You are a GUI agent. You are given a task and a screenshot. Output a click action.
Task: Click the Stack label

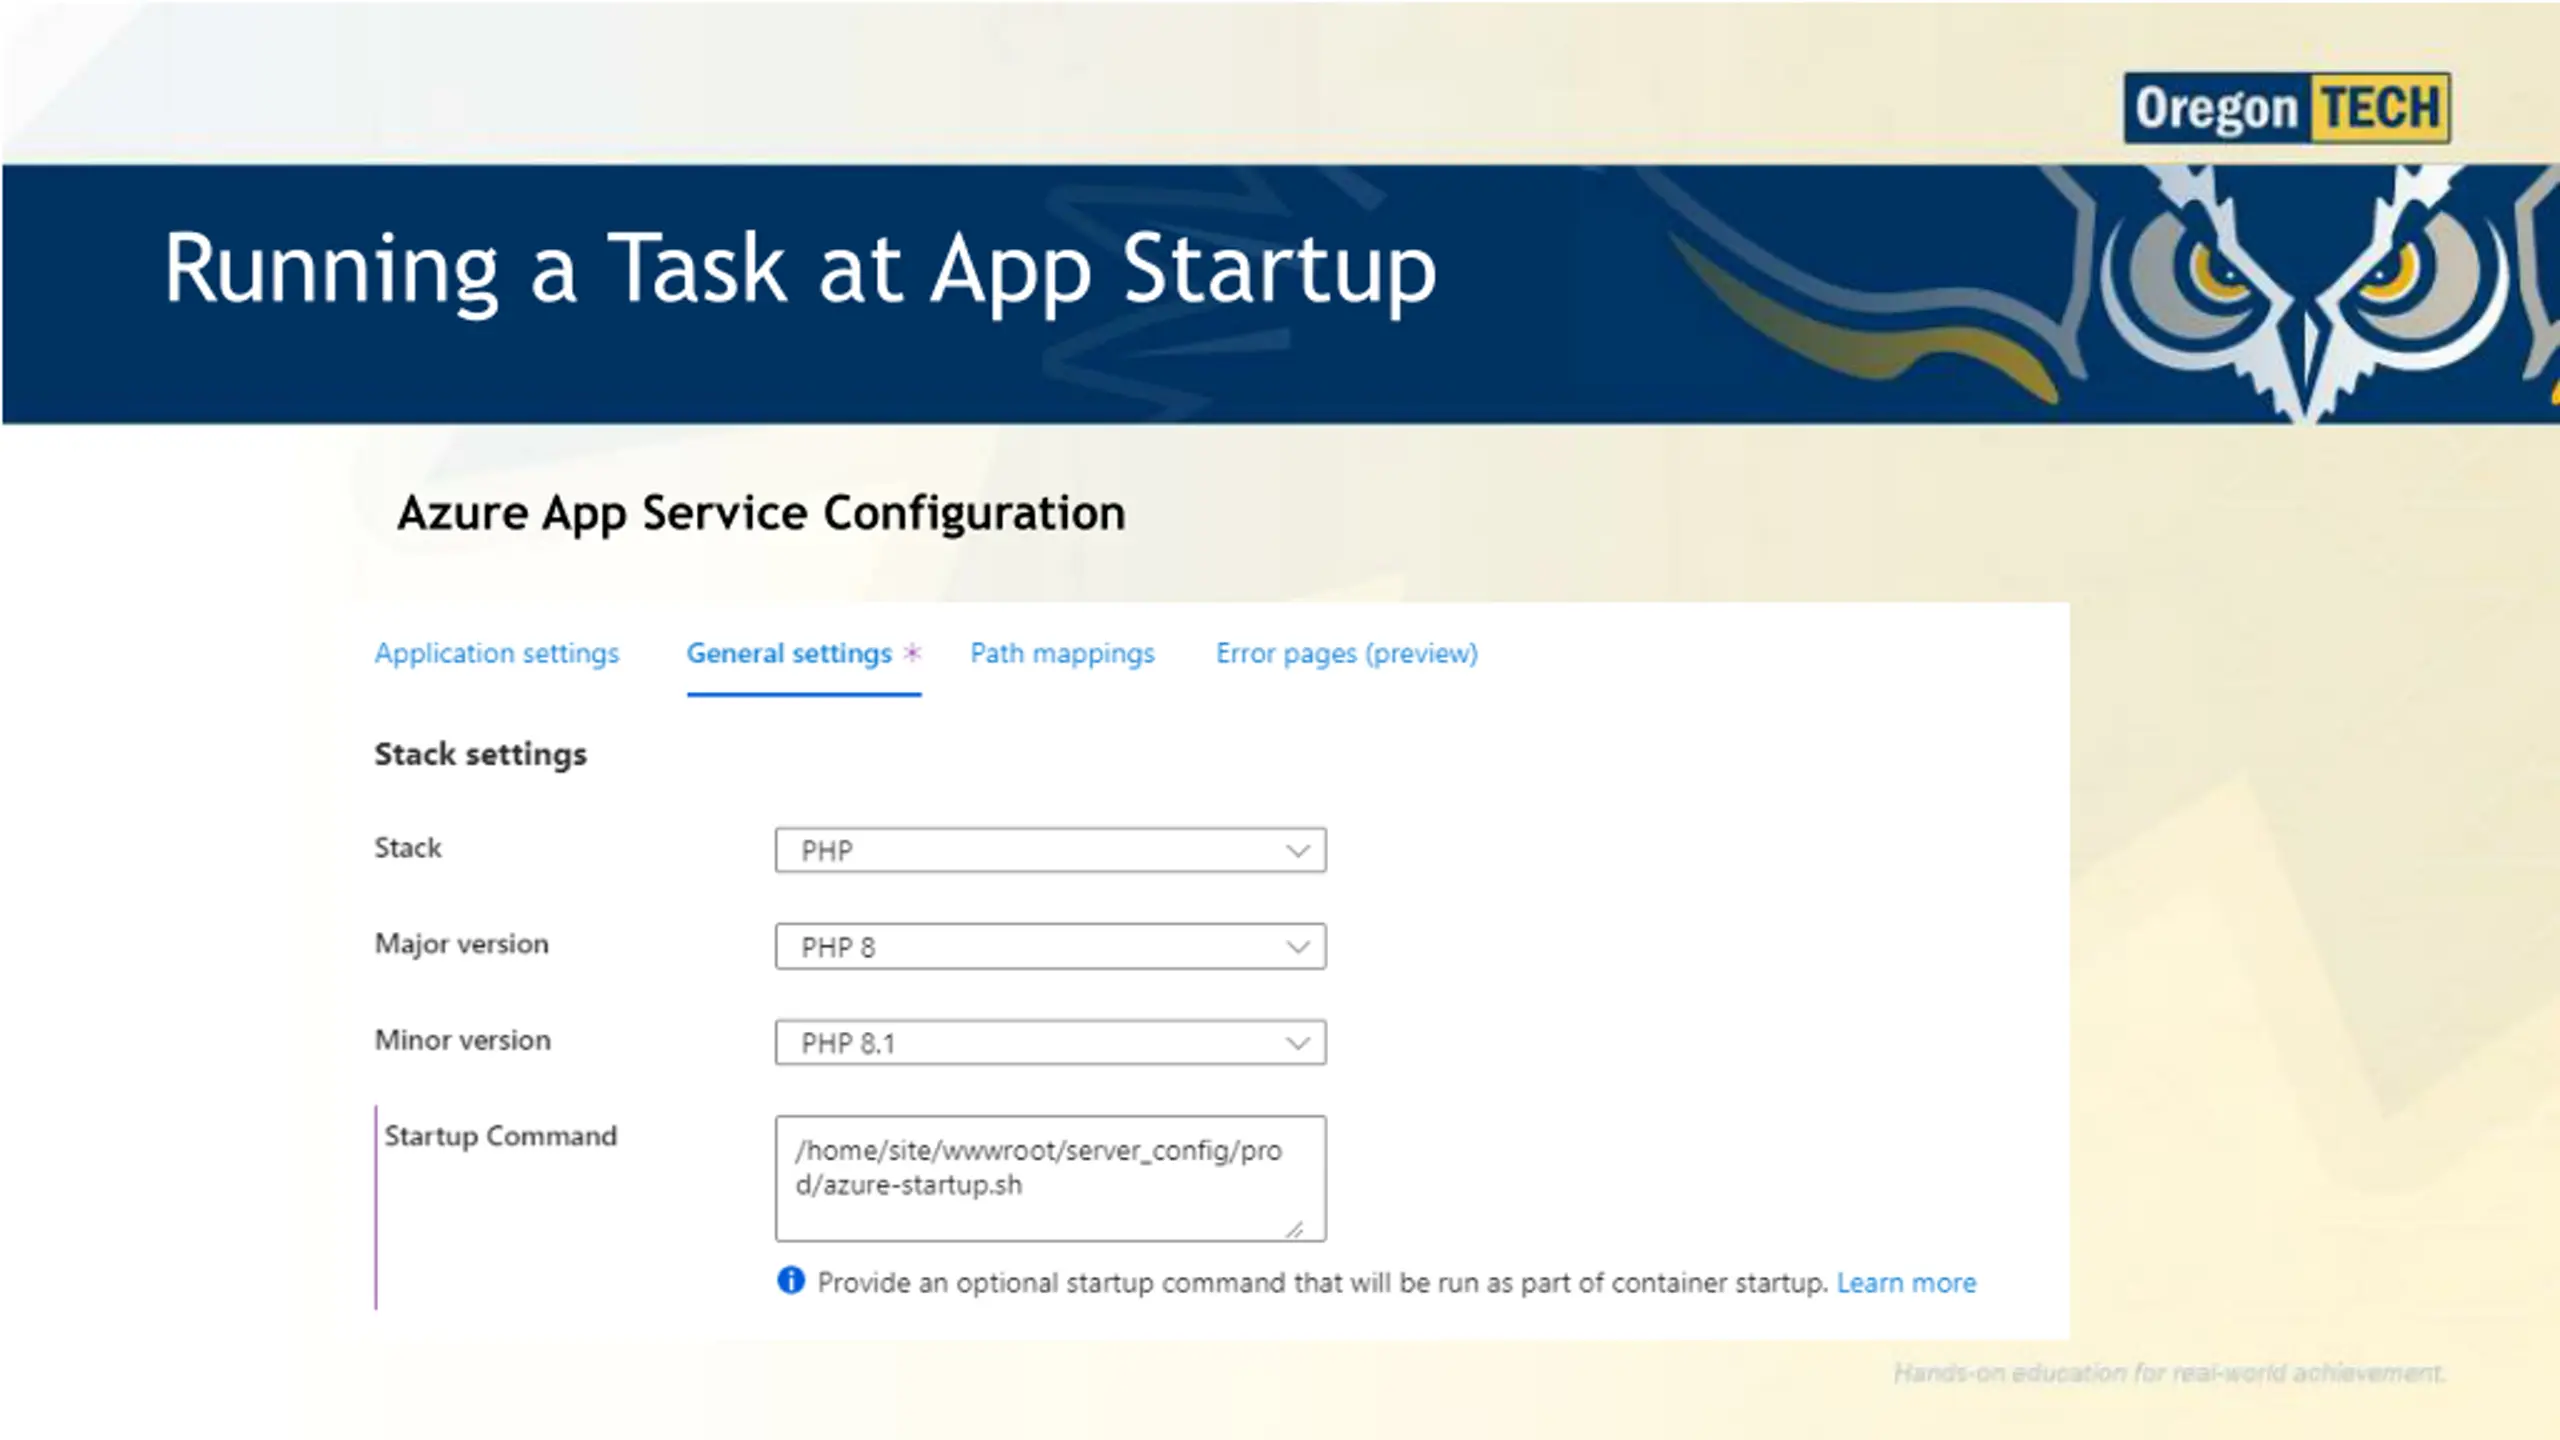pyautogui.click(x=408, y=848)
